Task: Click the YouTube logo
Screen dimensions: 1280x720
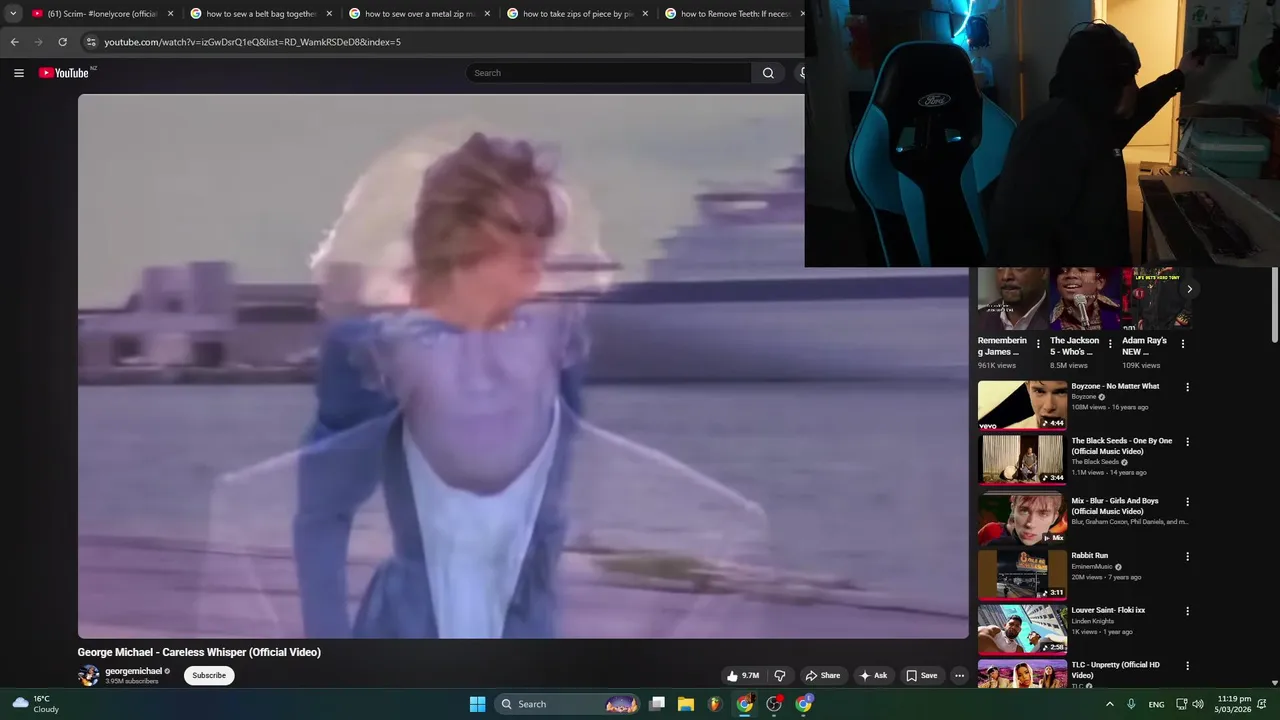Action: click(65, 73)
